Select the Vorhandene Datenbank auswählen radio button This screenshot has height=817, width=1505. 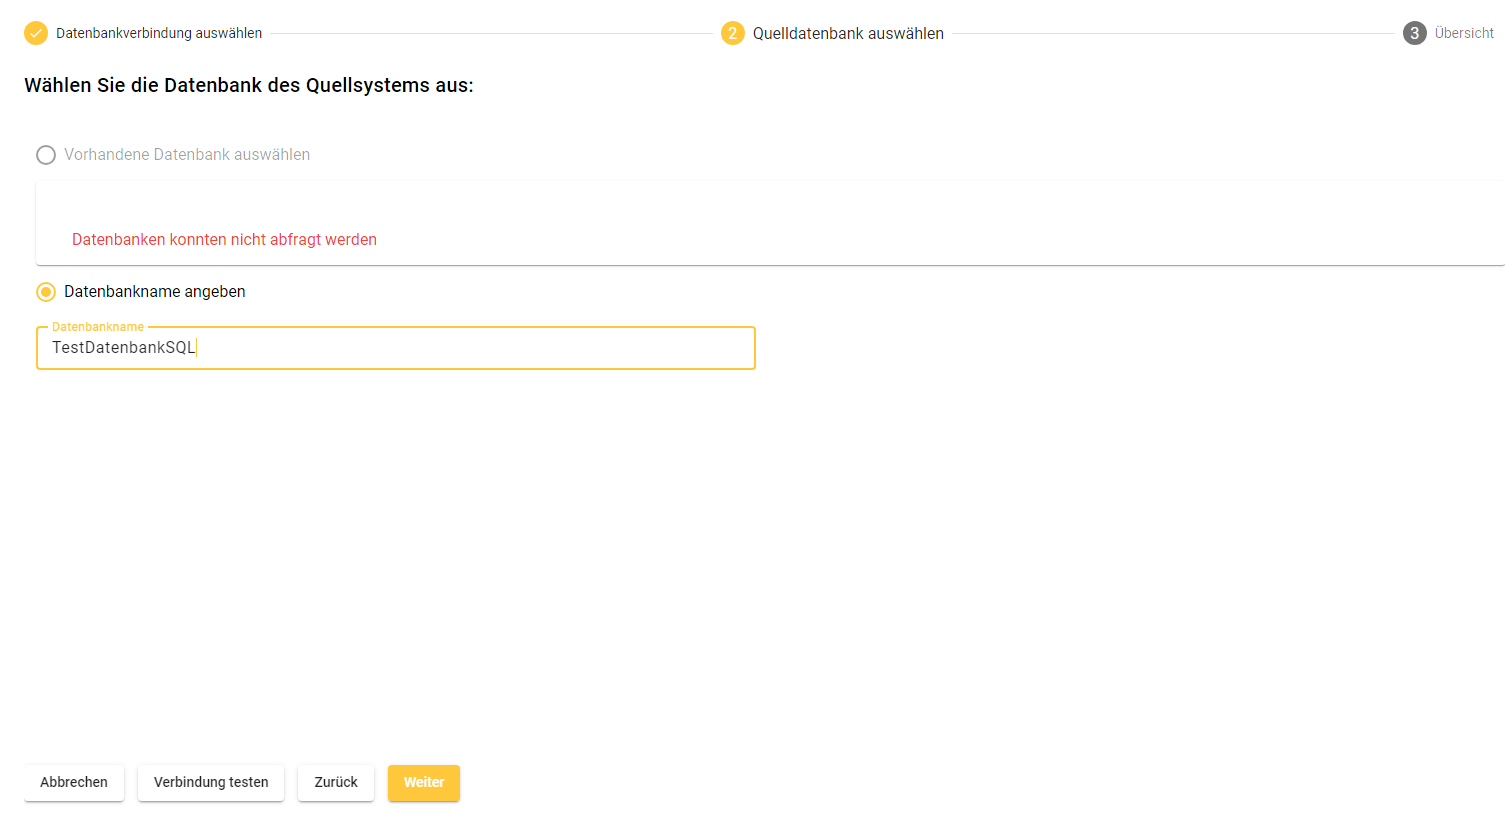pos(46,155)
